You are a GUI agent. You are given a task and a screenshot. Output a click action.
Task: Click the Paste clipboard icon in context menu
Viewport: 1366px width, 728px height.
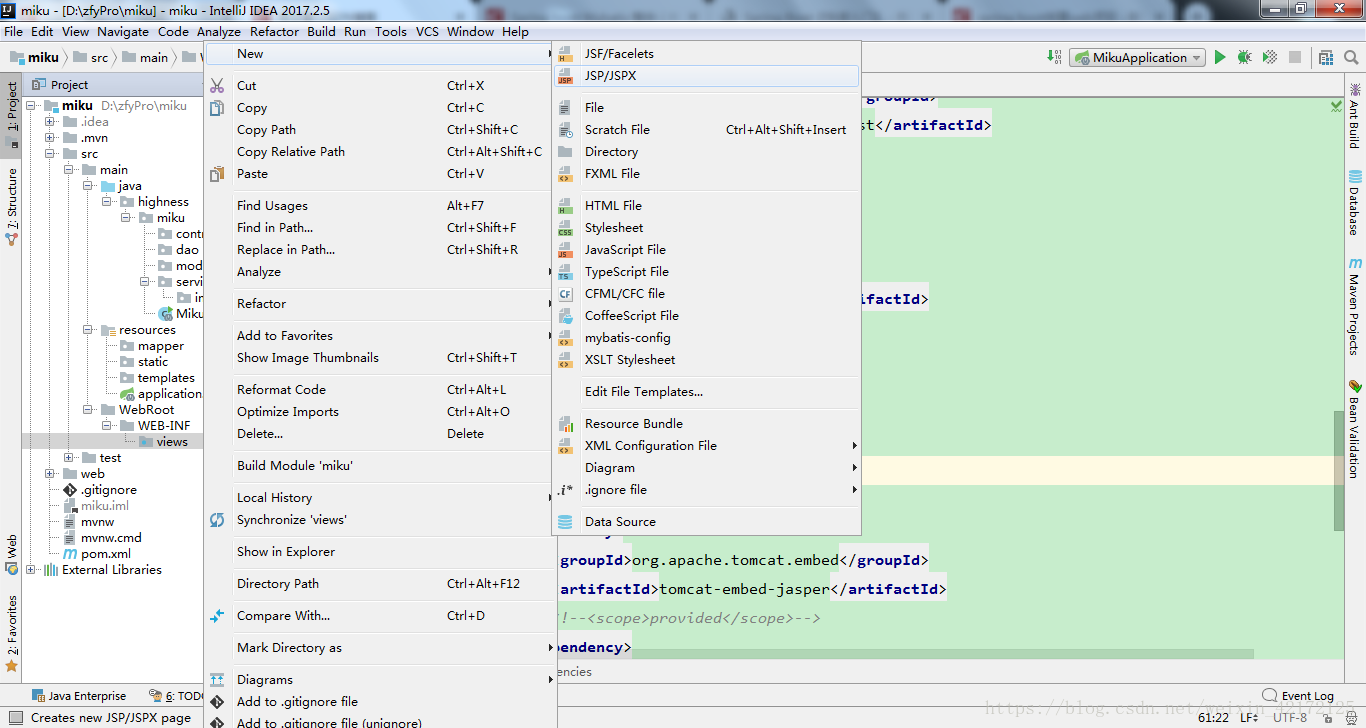217,174
